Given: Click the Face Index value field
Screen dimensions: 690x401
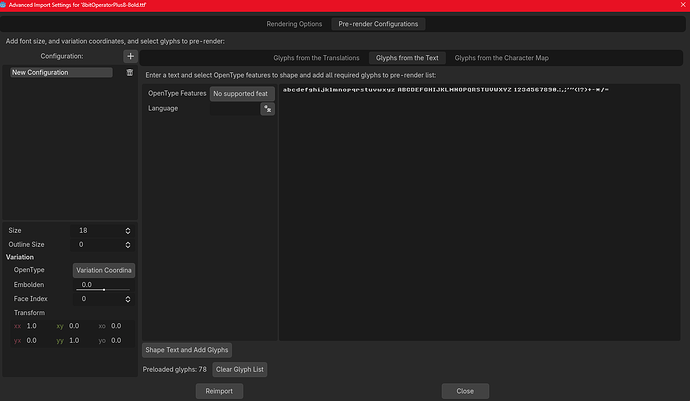Looking at the screenshot, I should tap(98, 299).
